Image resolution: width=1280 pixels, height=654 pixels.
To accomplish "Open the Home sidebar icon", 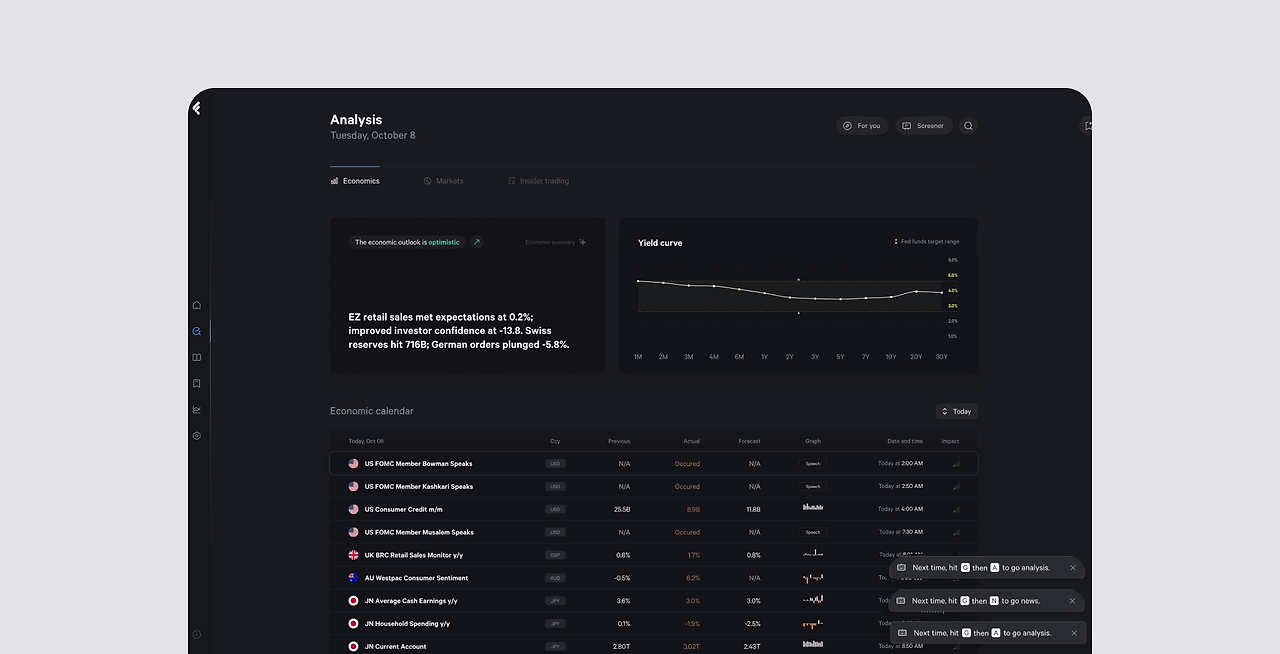I will (x=197, y=305).
